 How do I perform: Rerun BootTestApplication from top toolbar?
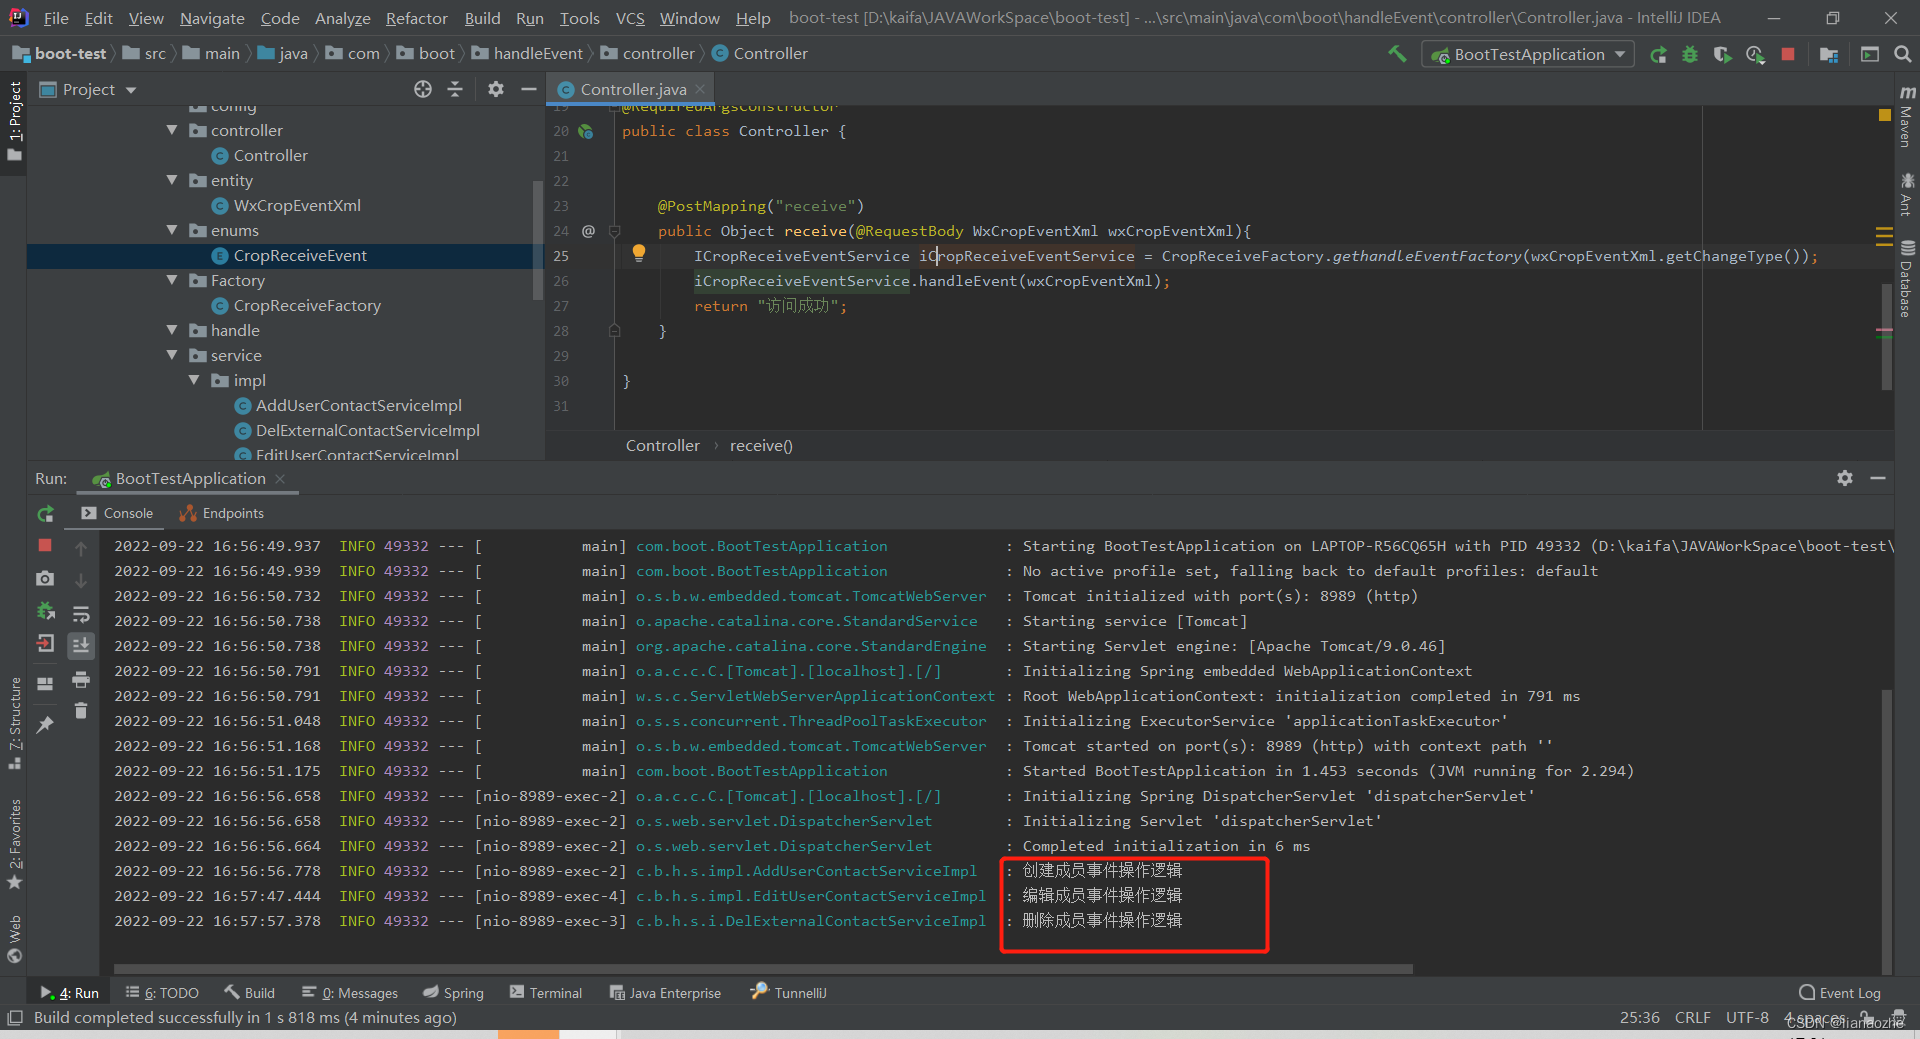1658,55
